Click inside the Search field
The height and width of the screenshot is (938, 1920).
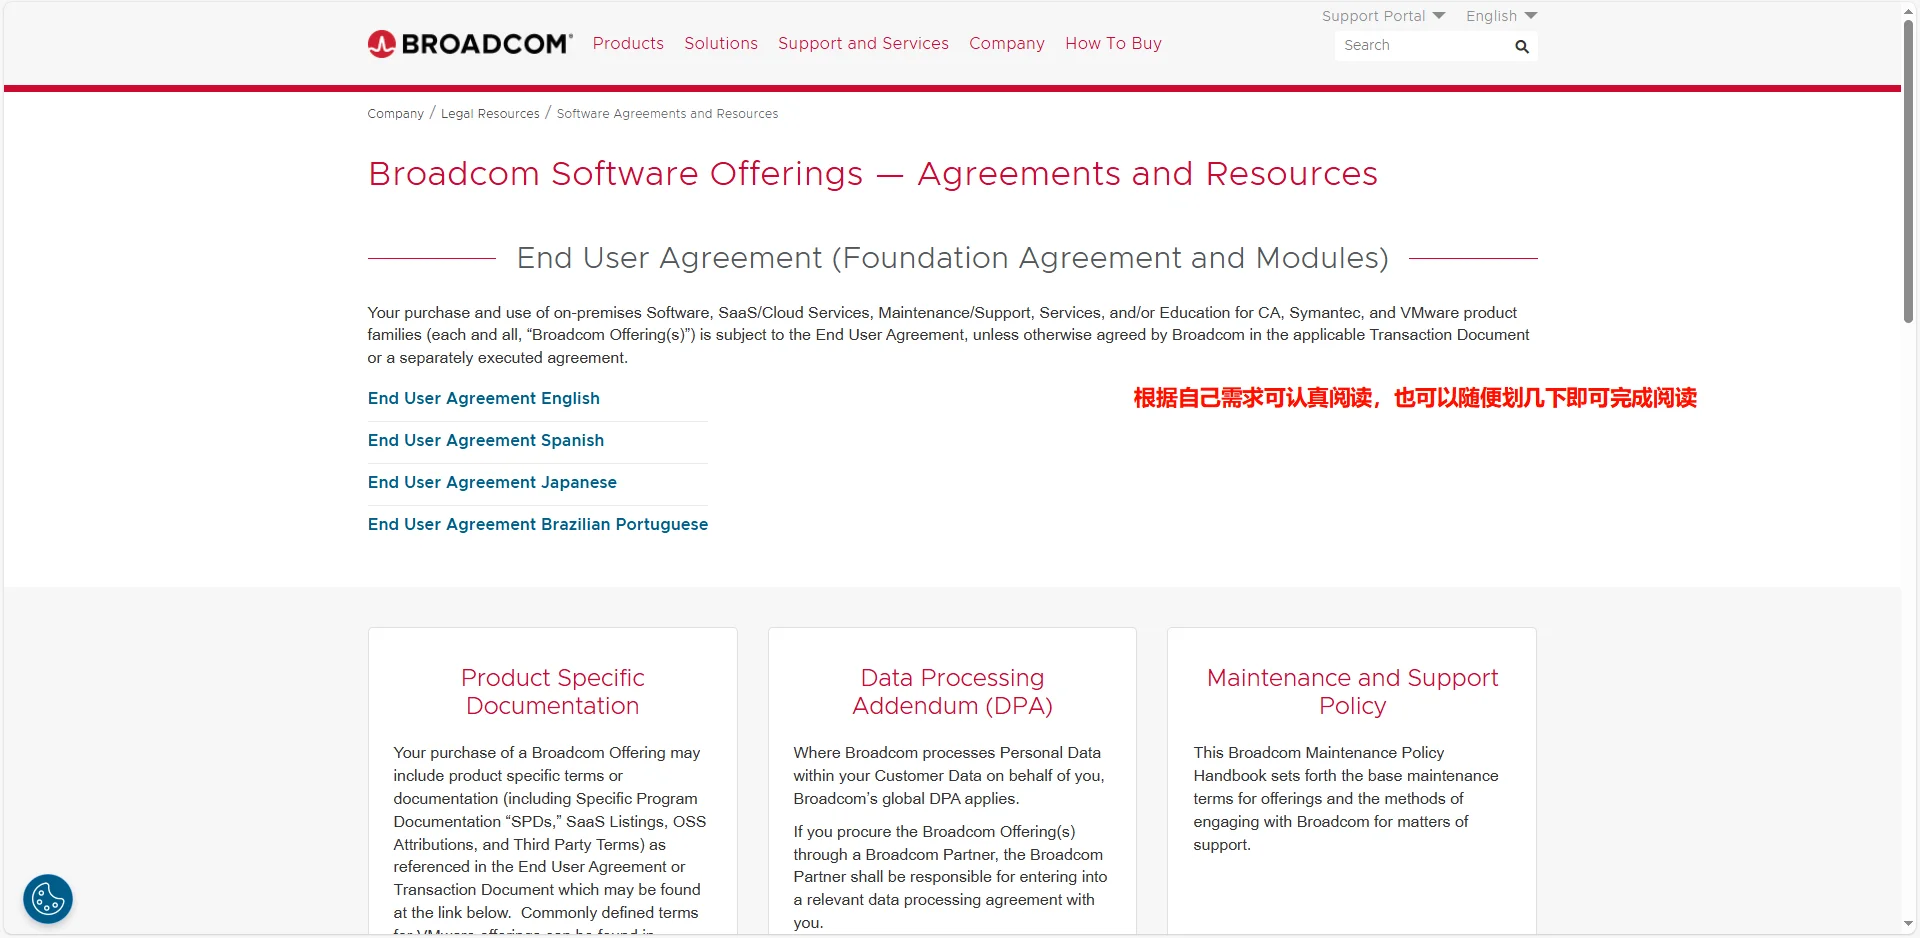pyautogui.click(x=1420, y=46)
